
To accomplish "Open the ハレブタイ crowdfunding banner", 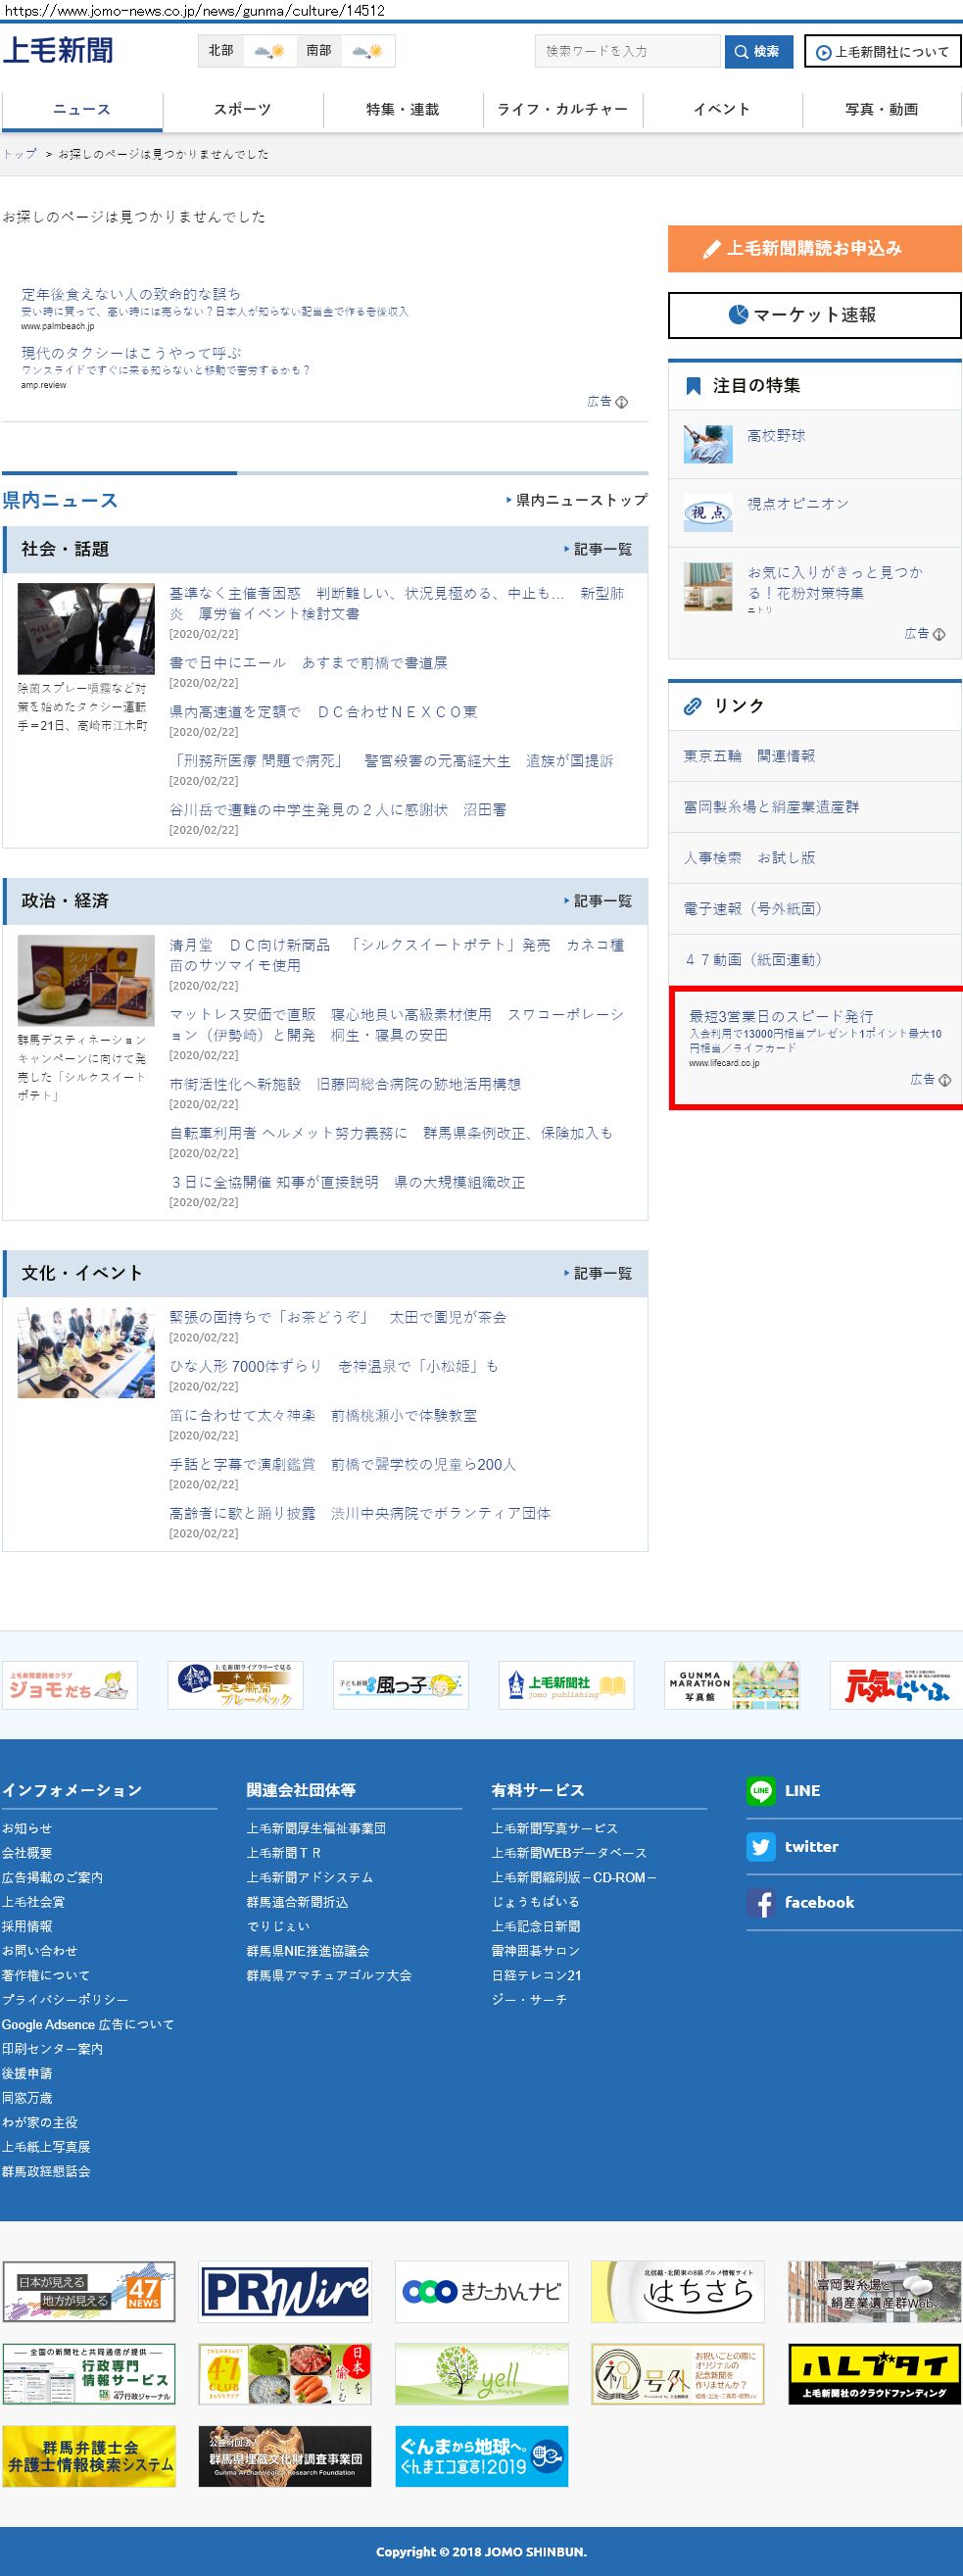I will 874,2374.
